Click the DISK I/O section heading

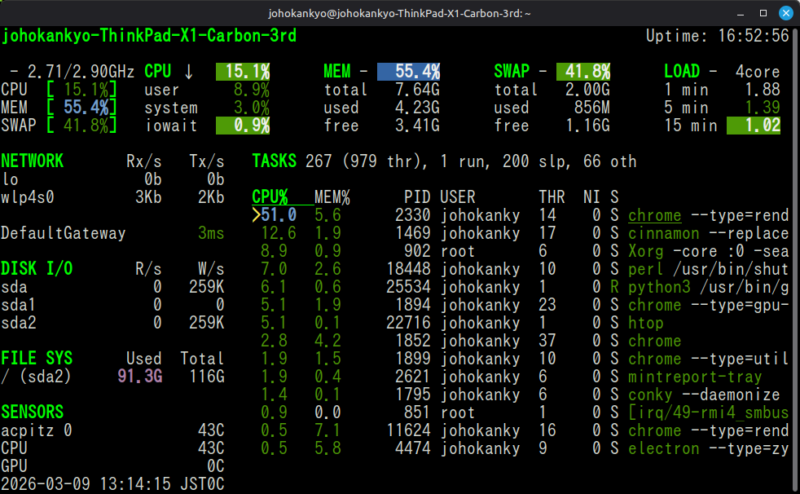[x=37, y=268]
